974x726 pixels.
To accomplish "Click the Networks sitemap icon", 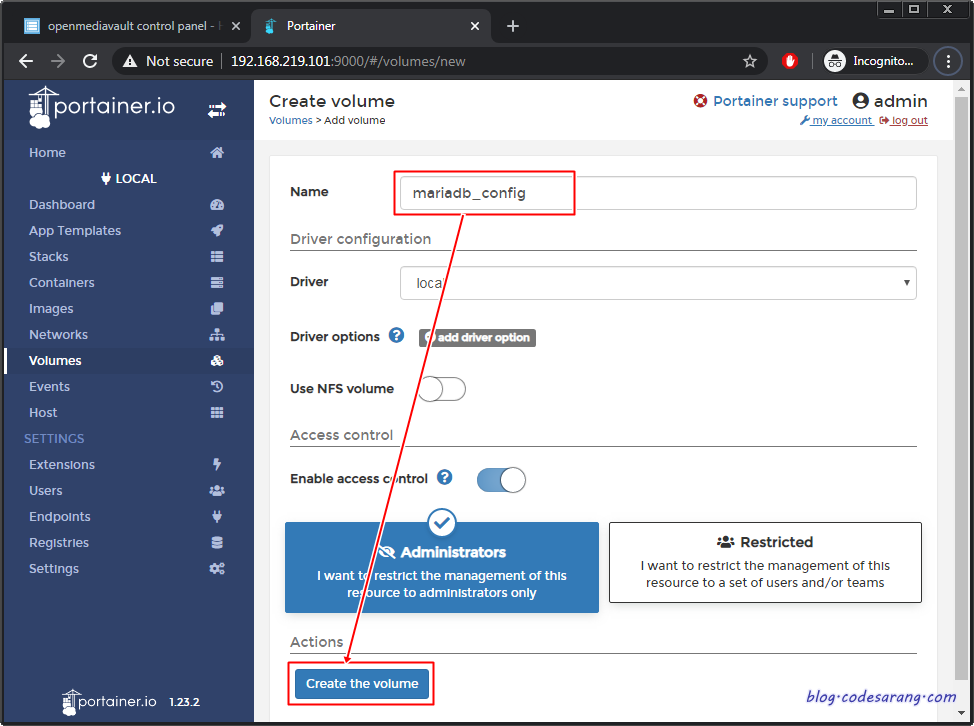I will click(x=217, y=335).
